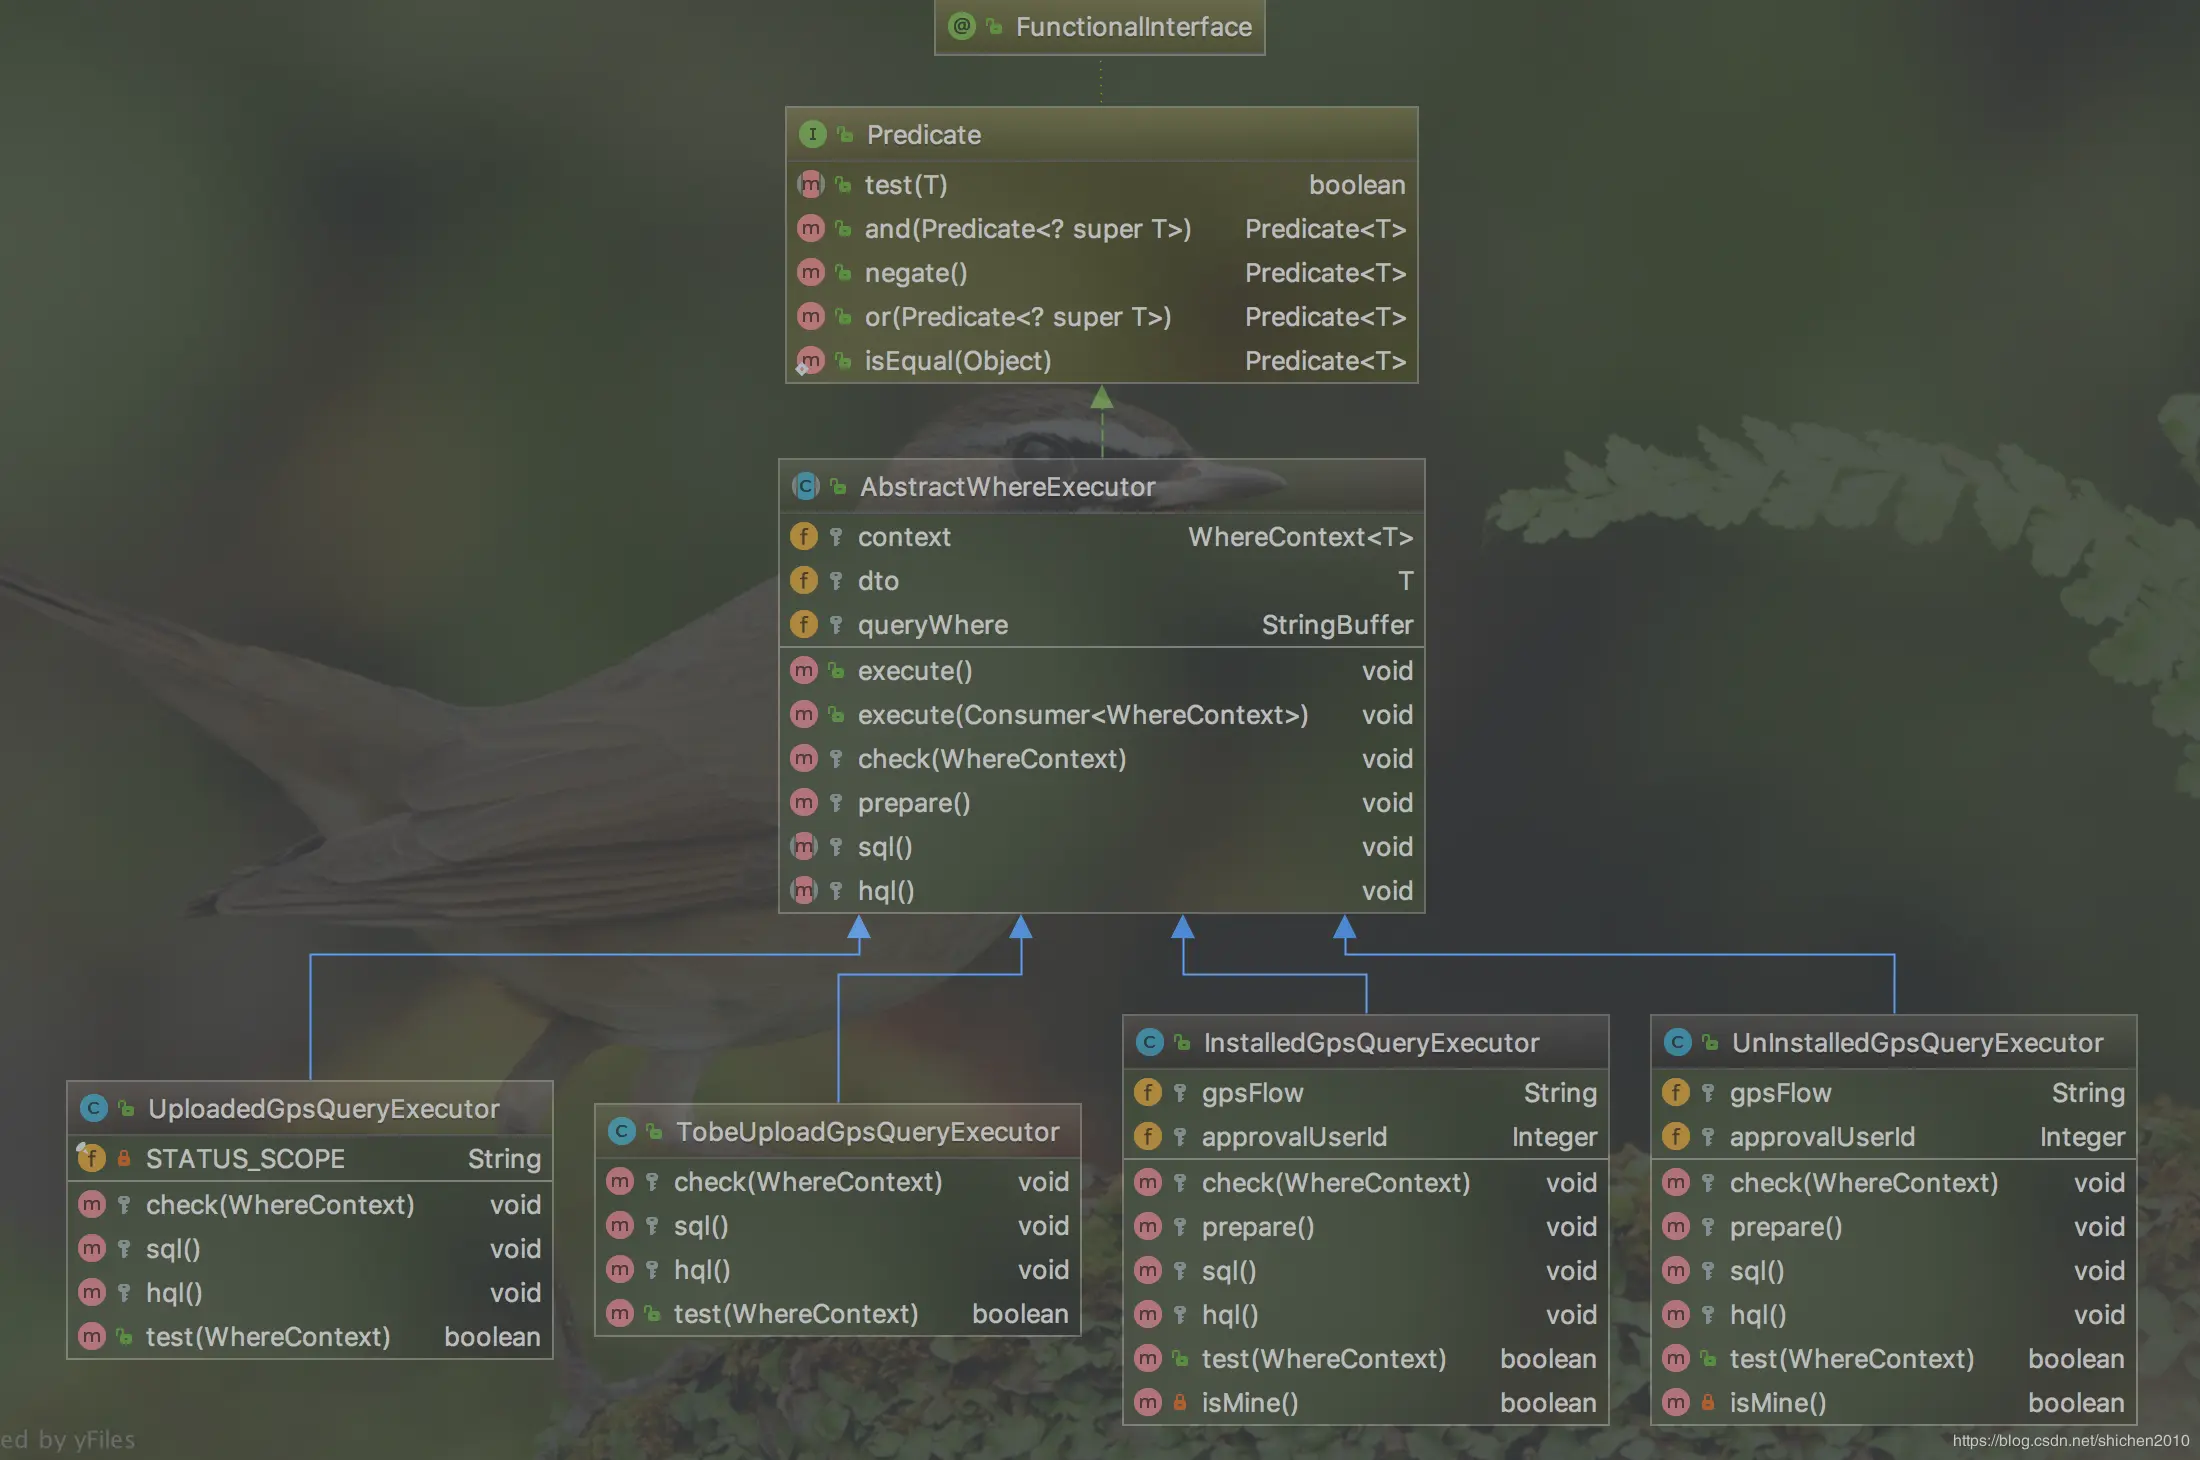Click the method icon next to negate()

coord(810,272)
